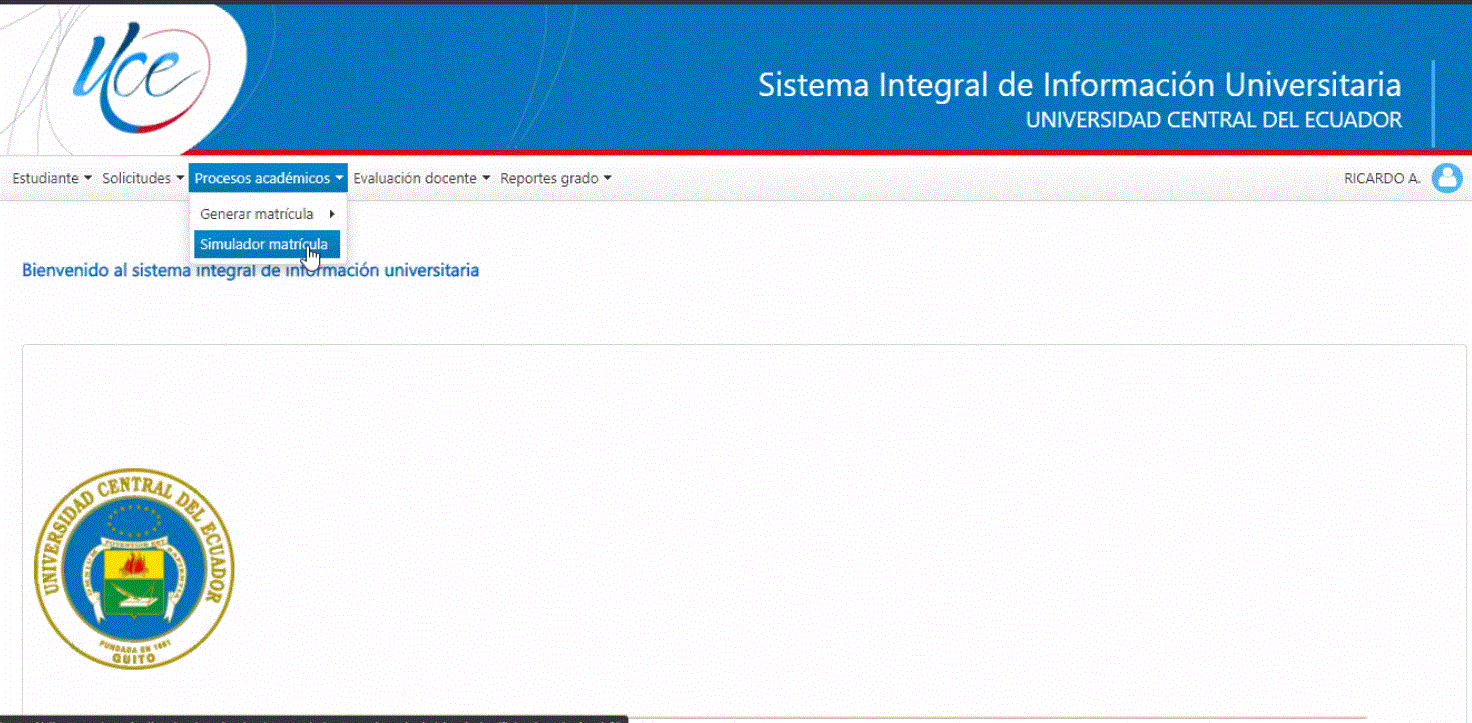
Task: Click the Bienvenido al sistema integral text
Action: pos(250,270)
